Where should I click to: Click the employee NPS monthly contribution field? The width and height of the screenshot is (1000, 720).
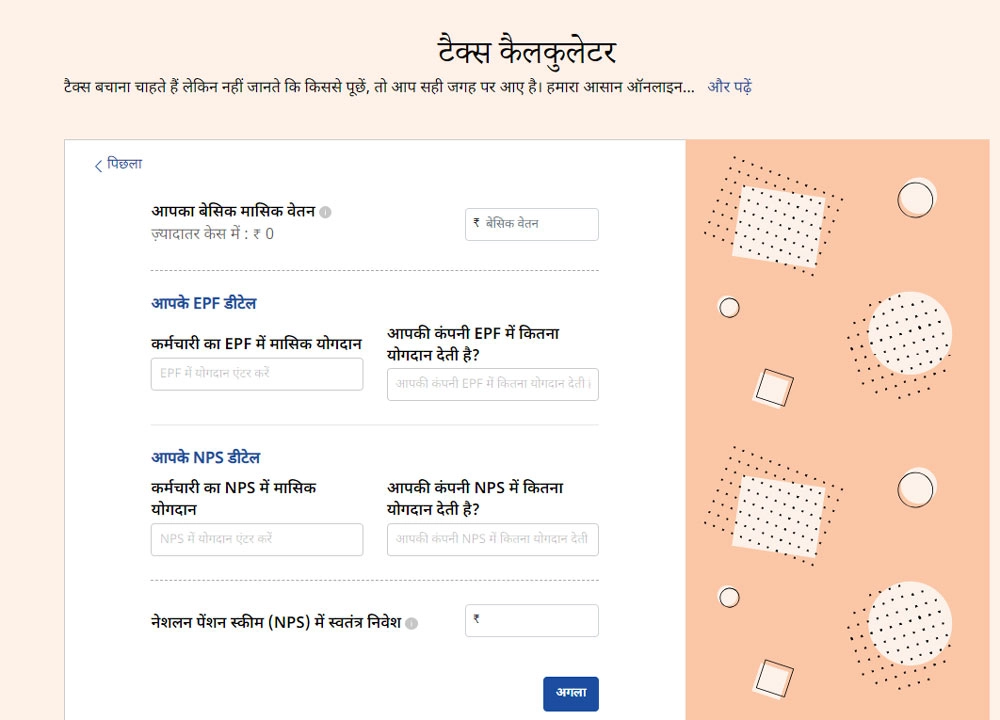tap(257, 539)
